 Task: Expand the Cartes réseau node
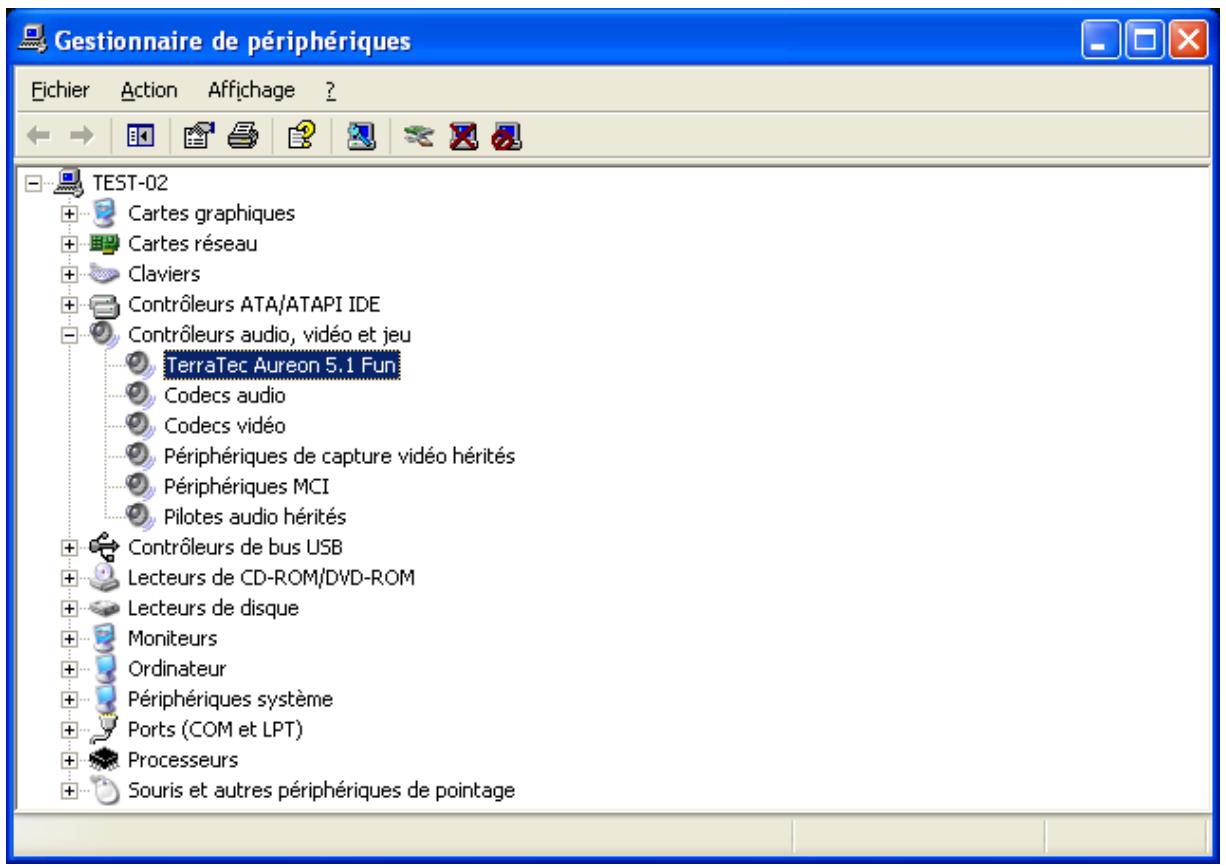69,244
